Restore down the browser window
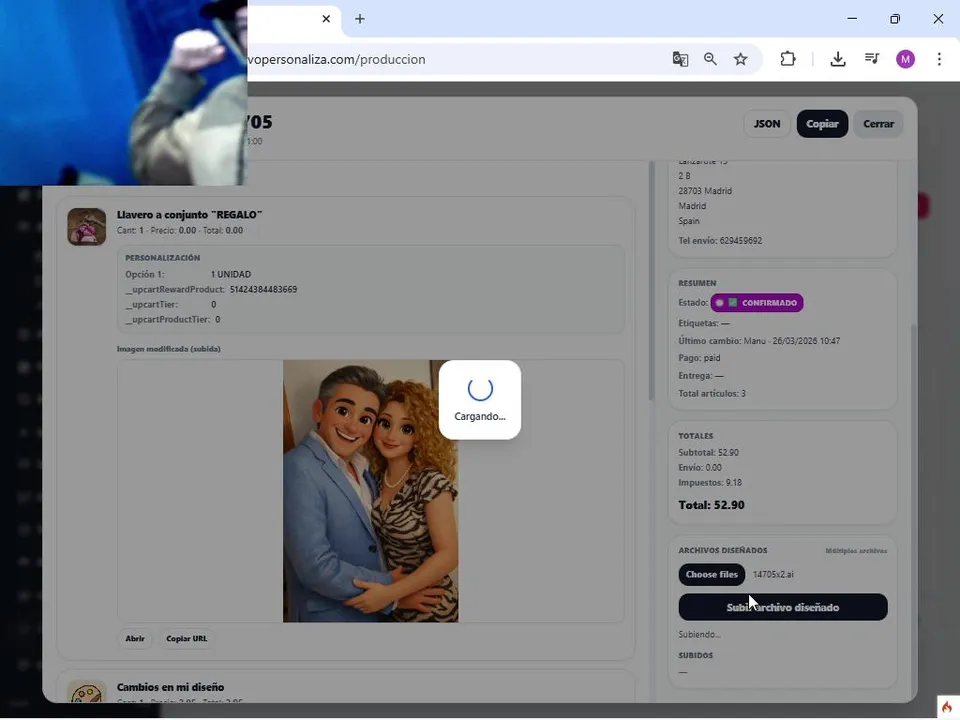Screen dimensions: 960x720 tap(895, 19)
